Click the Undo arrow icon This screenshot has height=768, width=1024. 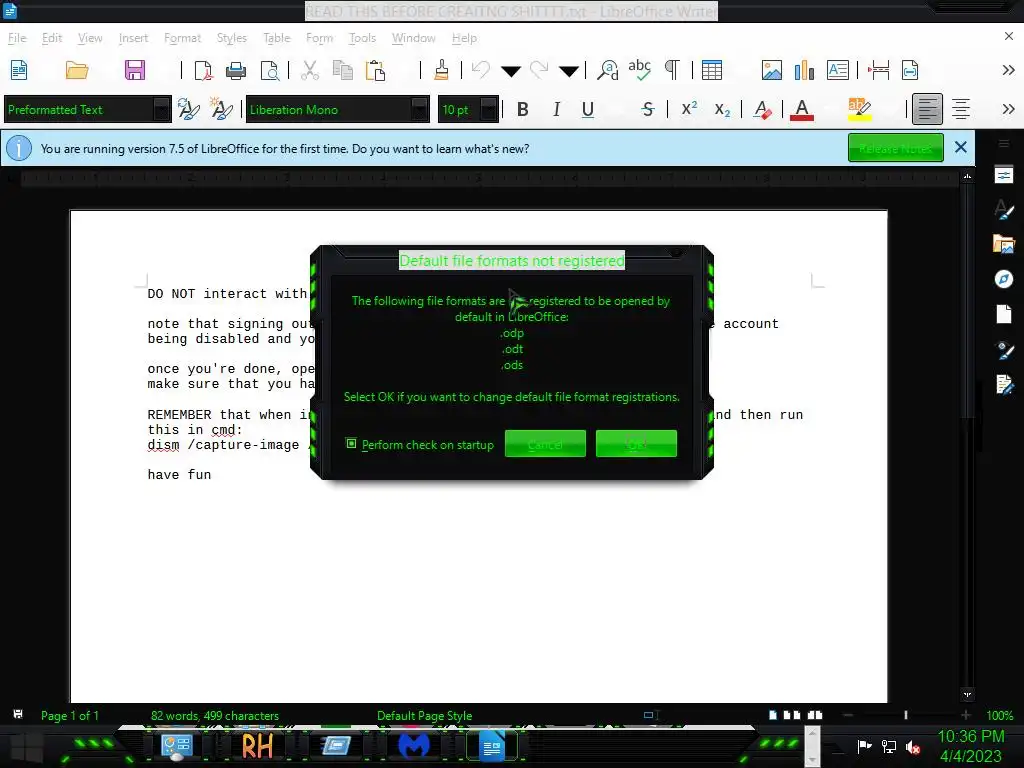481,70
